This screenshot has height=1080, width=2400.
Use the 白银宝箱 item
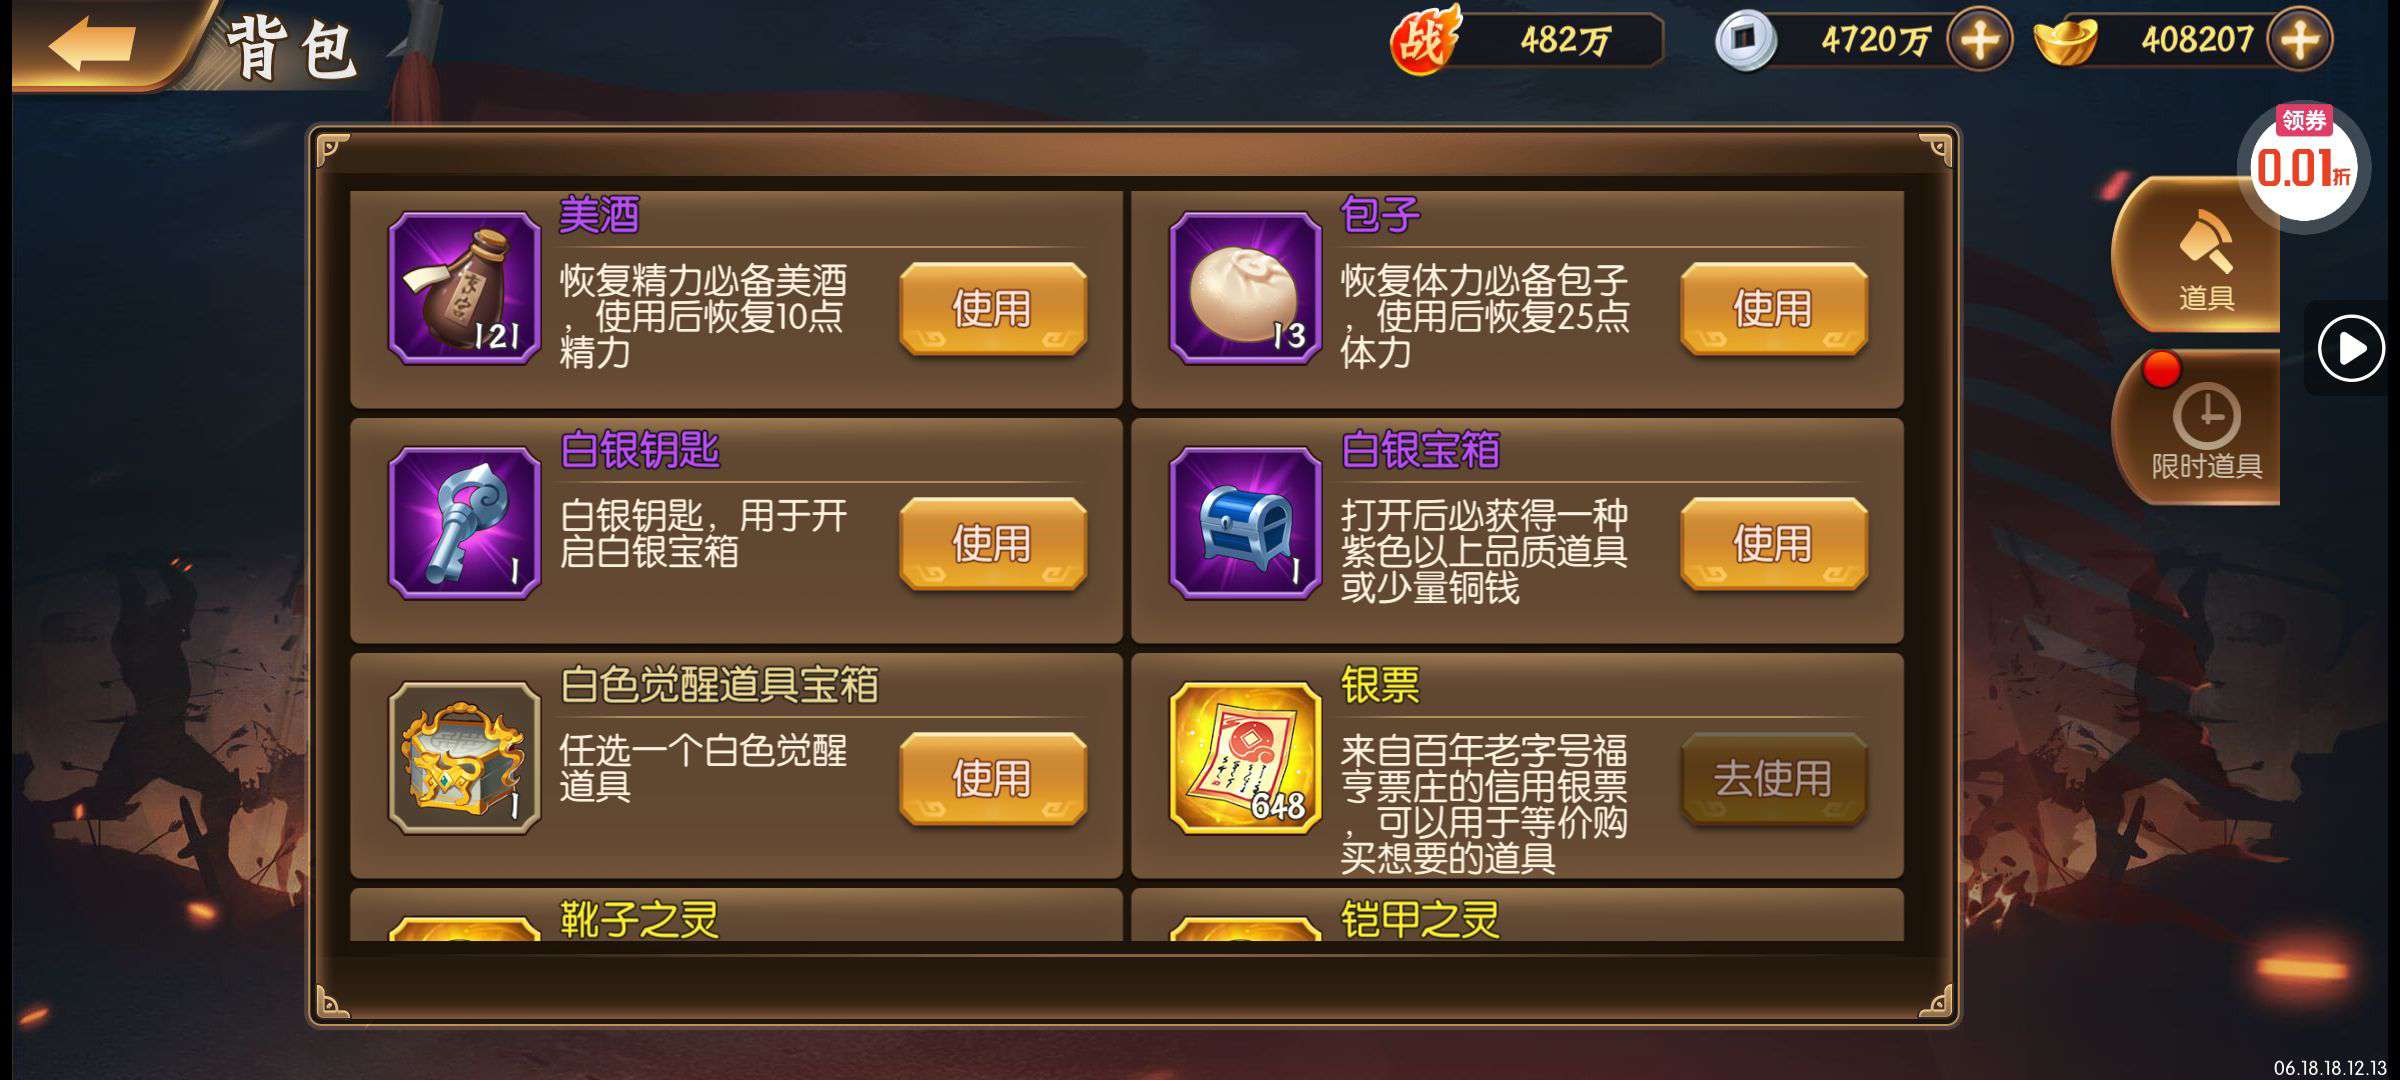(1773, 543)
